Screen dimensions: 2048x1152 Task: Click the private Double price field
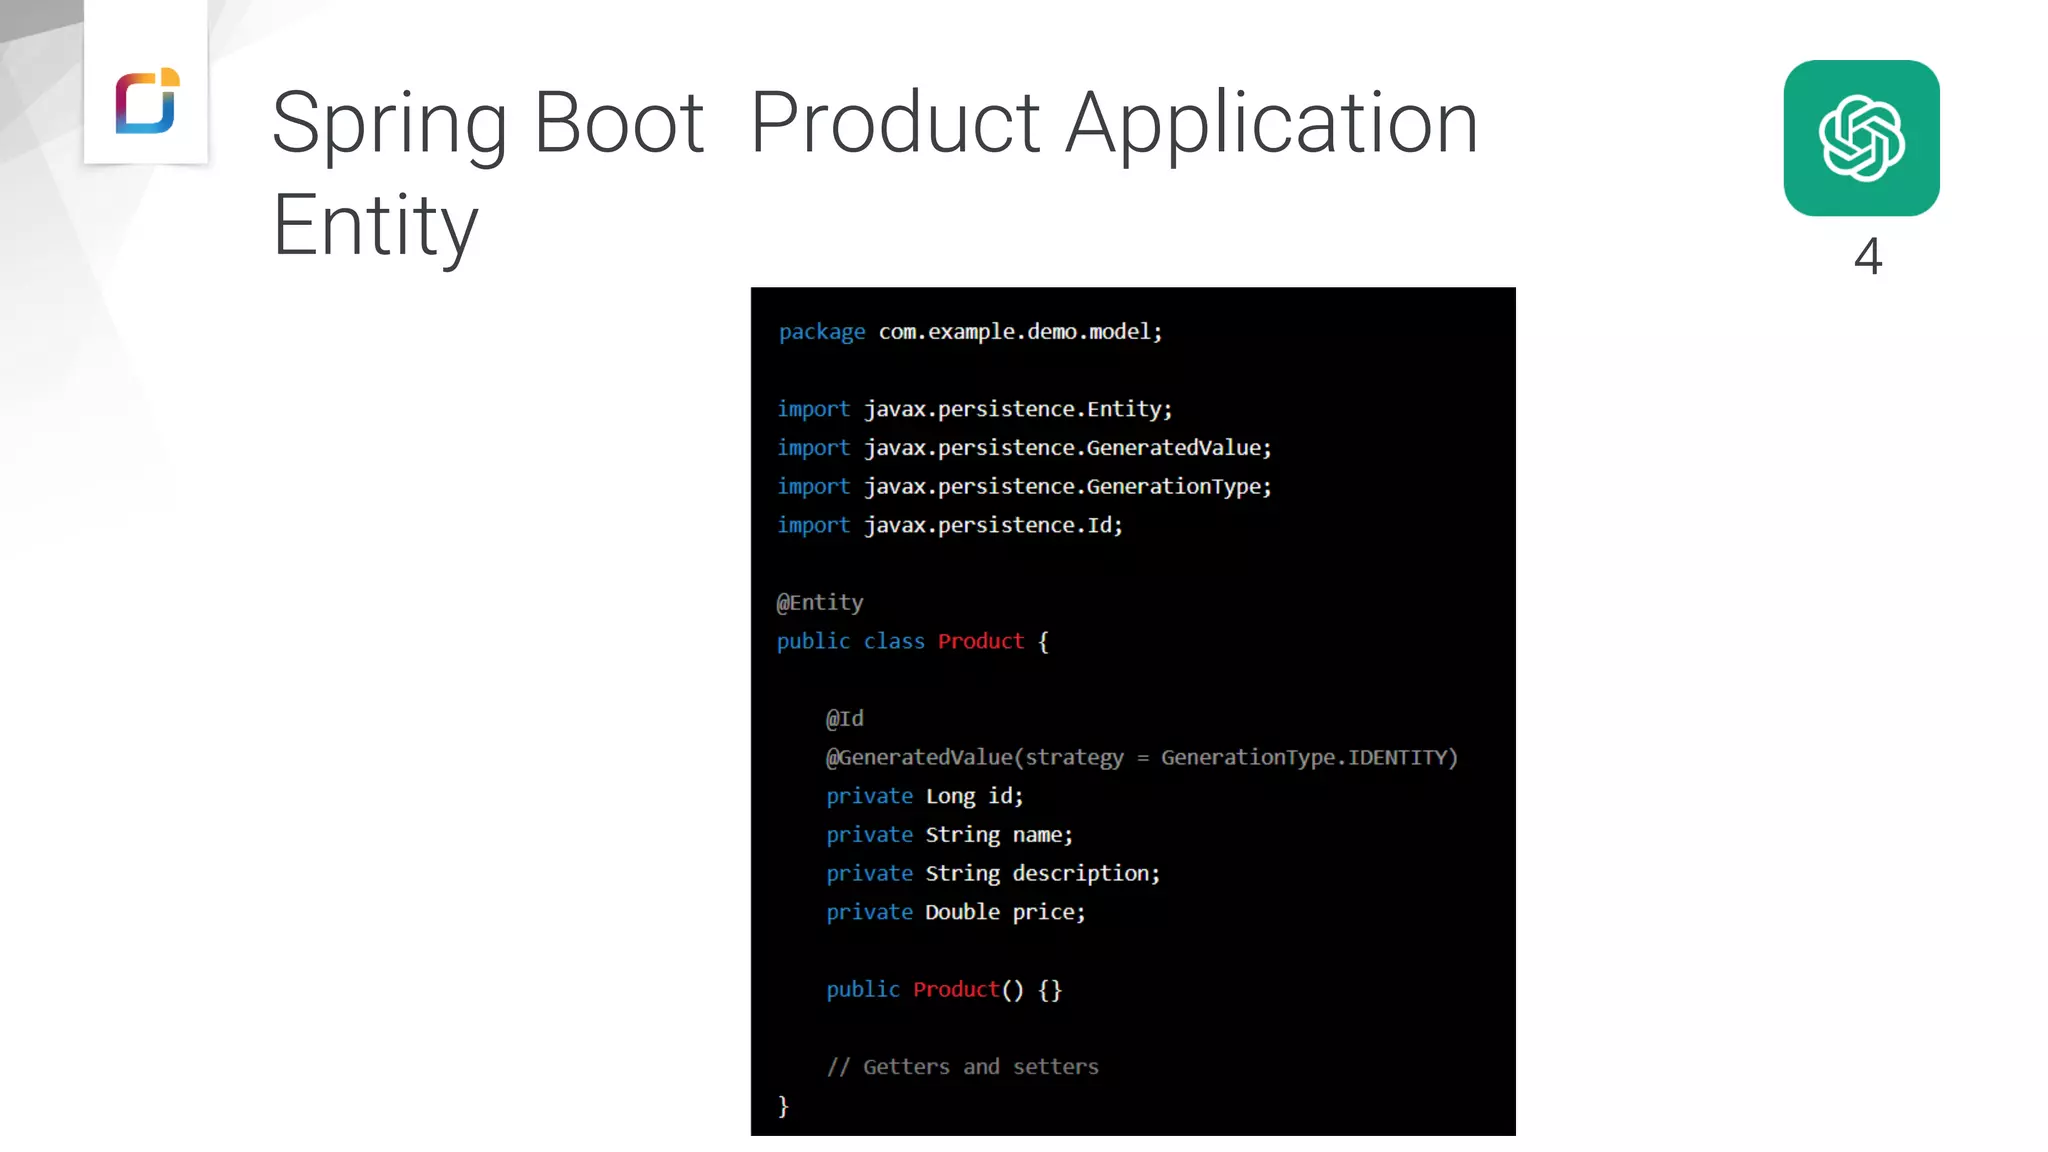pyautogui.click(x=955, y=912)
